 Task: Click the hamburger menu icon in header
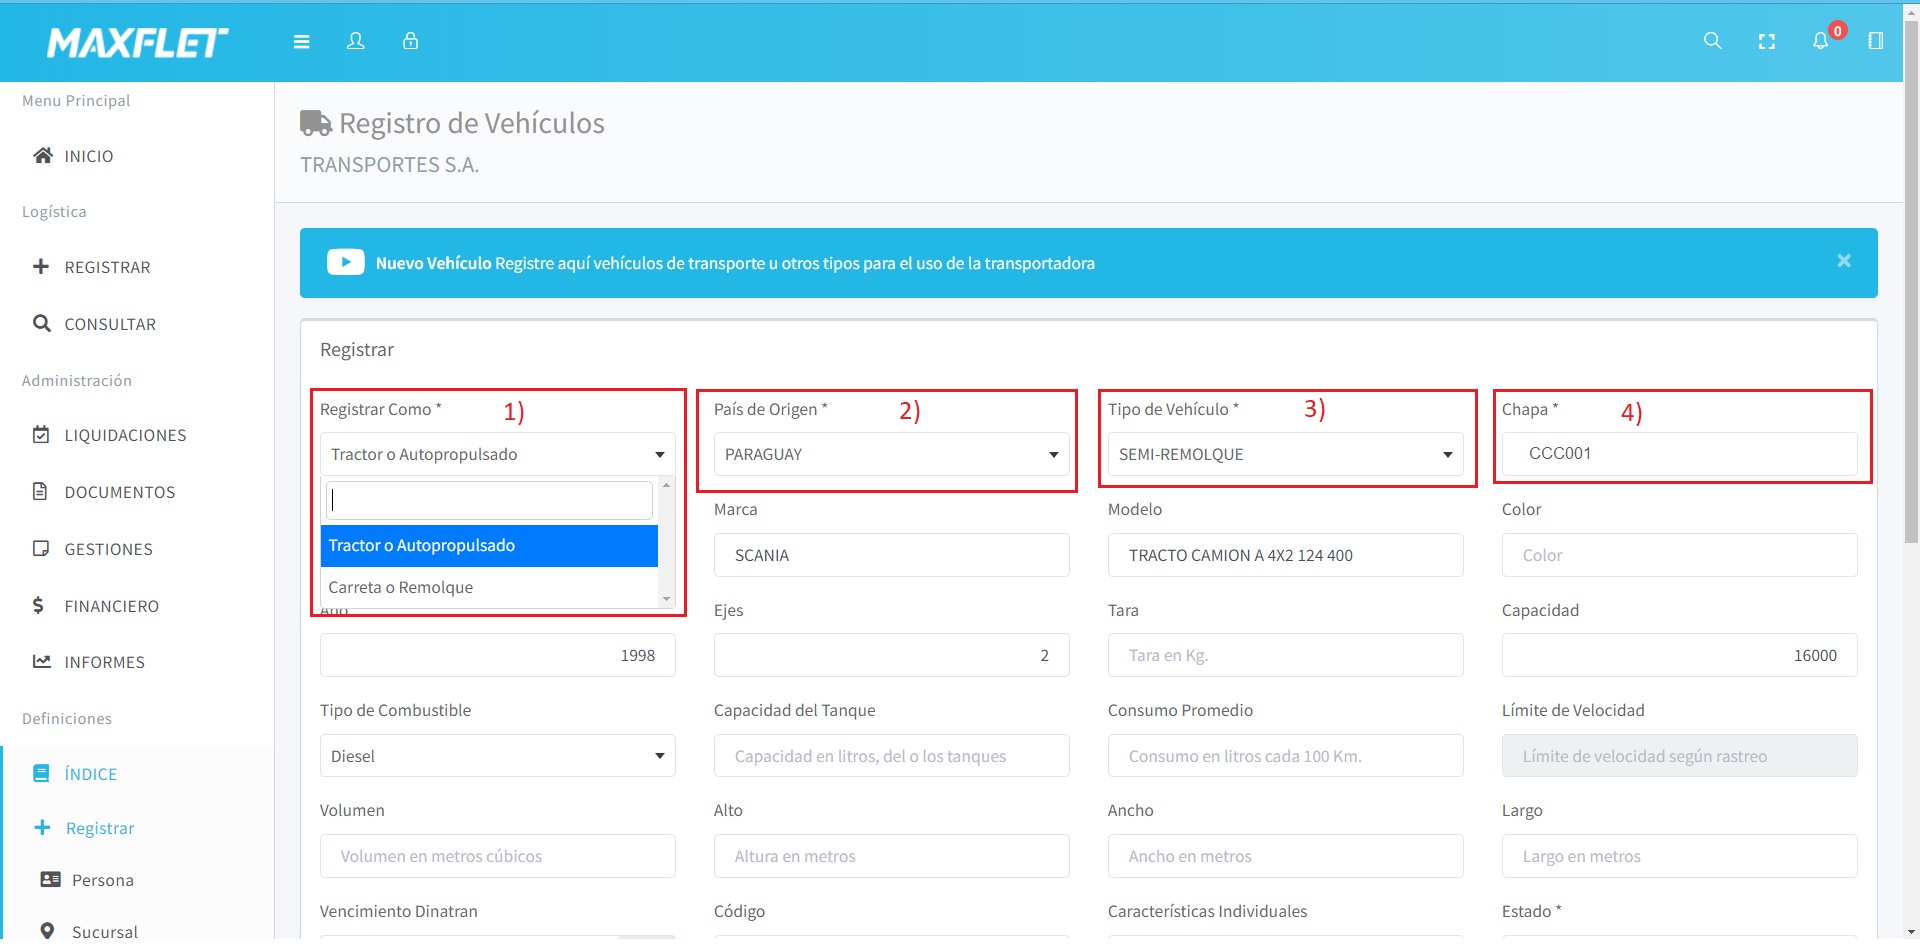click(x=301, y=41)
